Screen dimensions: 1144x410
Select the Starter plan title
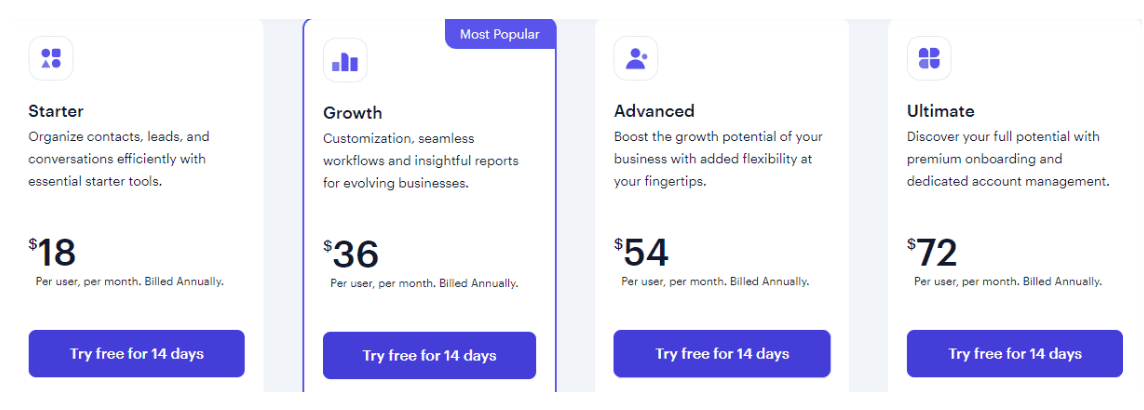56,112
